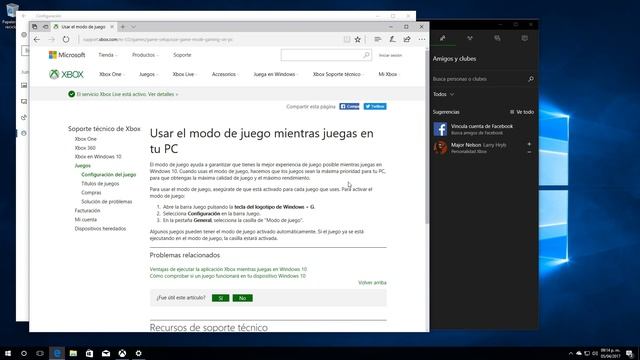Open friends tab icon in Xbox panel
This screenshot has height=360, width=640.
click(442, 38)
